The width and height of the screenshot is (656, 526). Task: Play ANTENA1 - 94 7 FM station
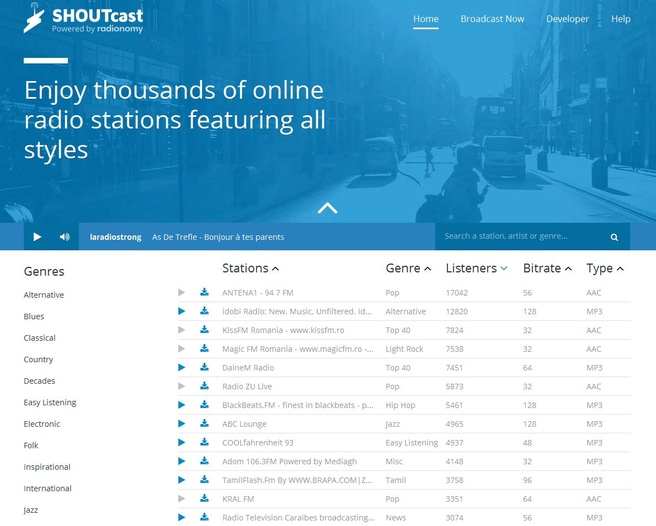[182, 292]
